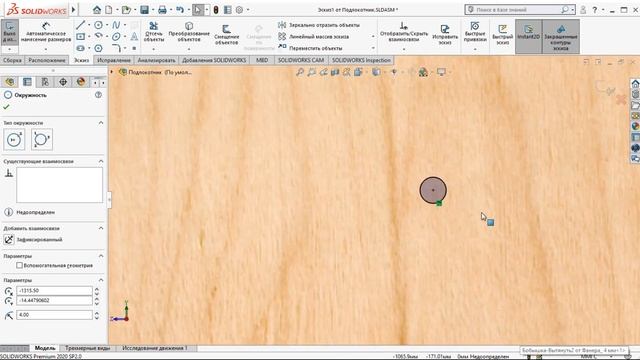Click the Rebuild traffic light icon
Image resolution: width=640 pixels, height=360 pixels.
coord(216,9)
